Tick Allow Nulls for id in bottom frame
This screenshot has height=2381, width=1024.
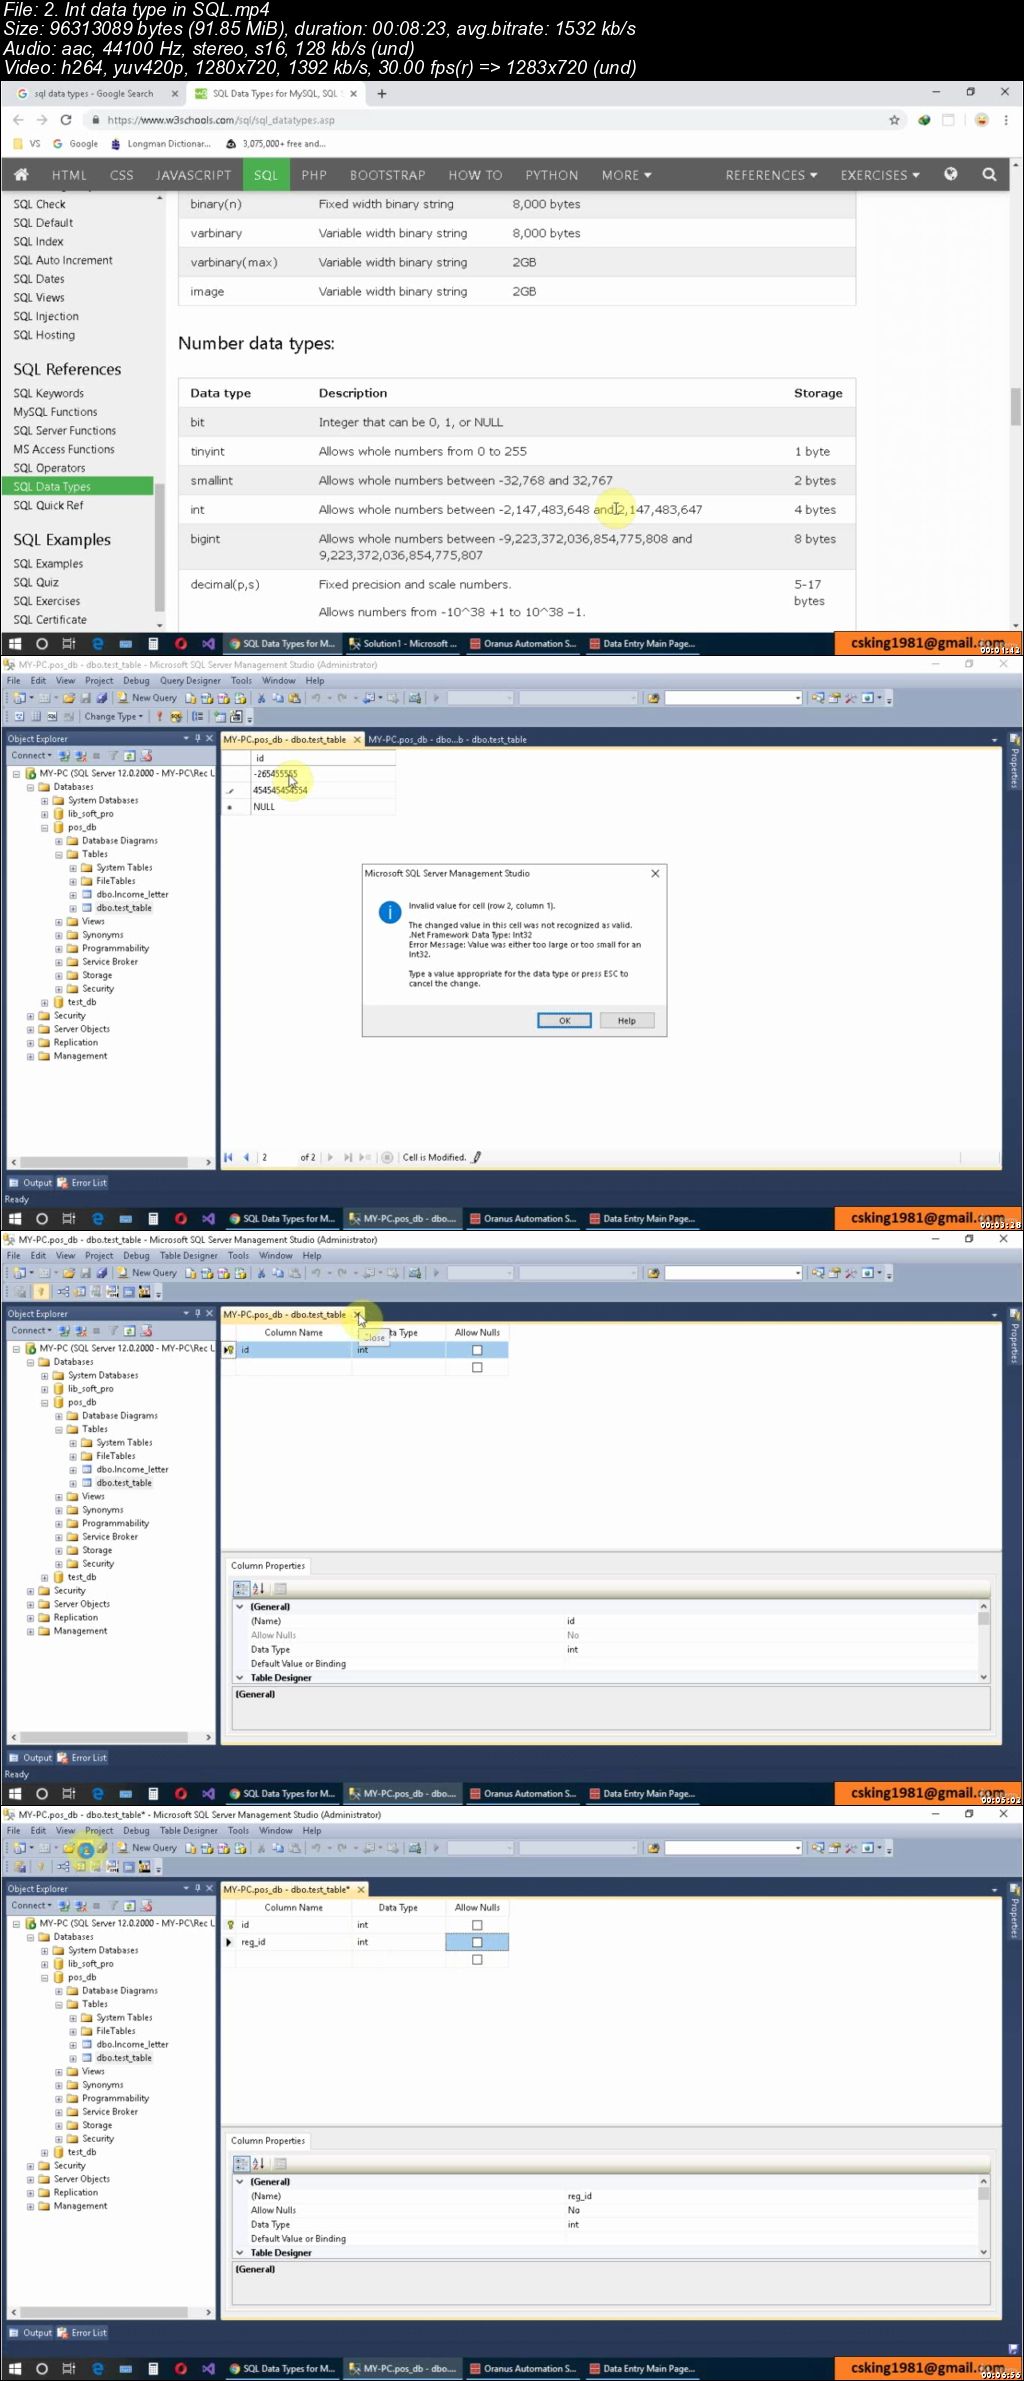point(477,1925)
